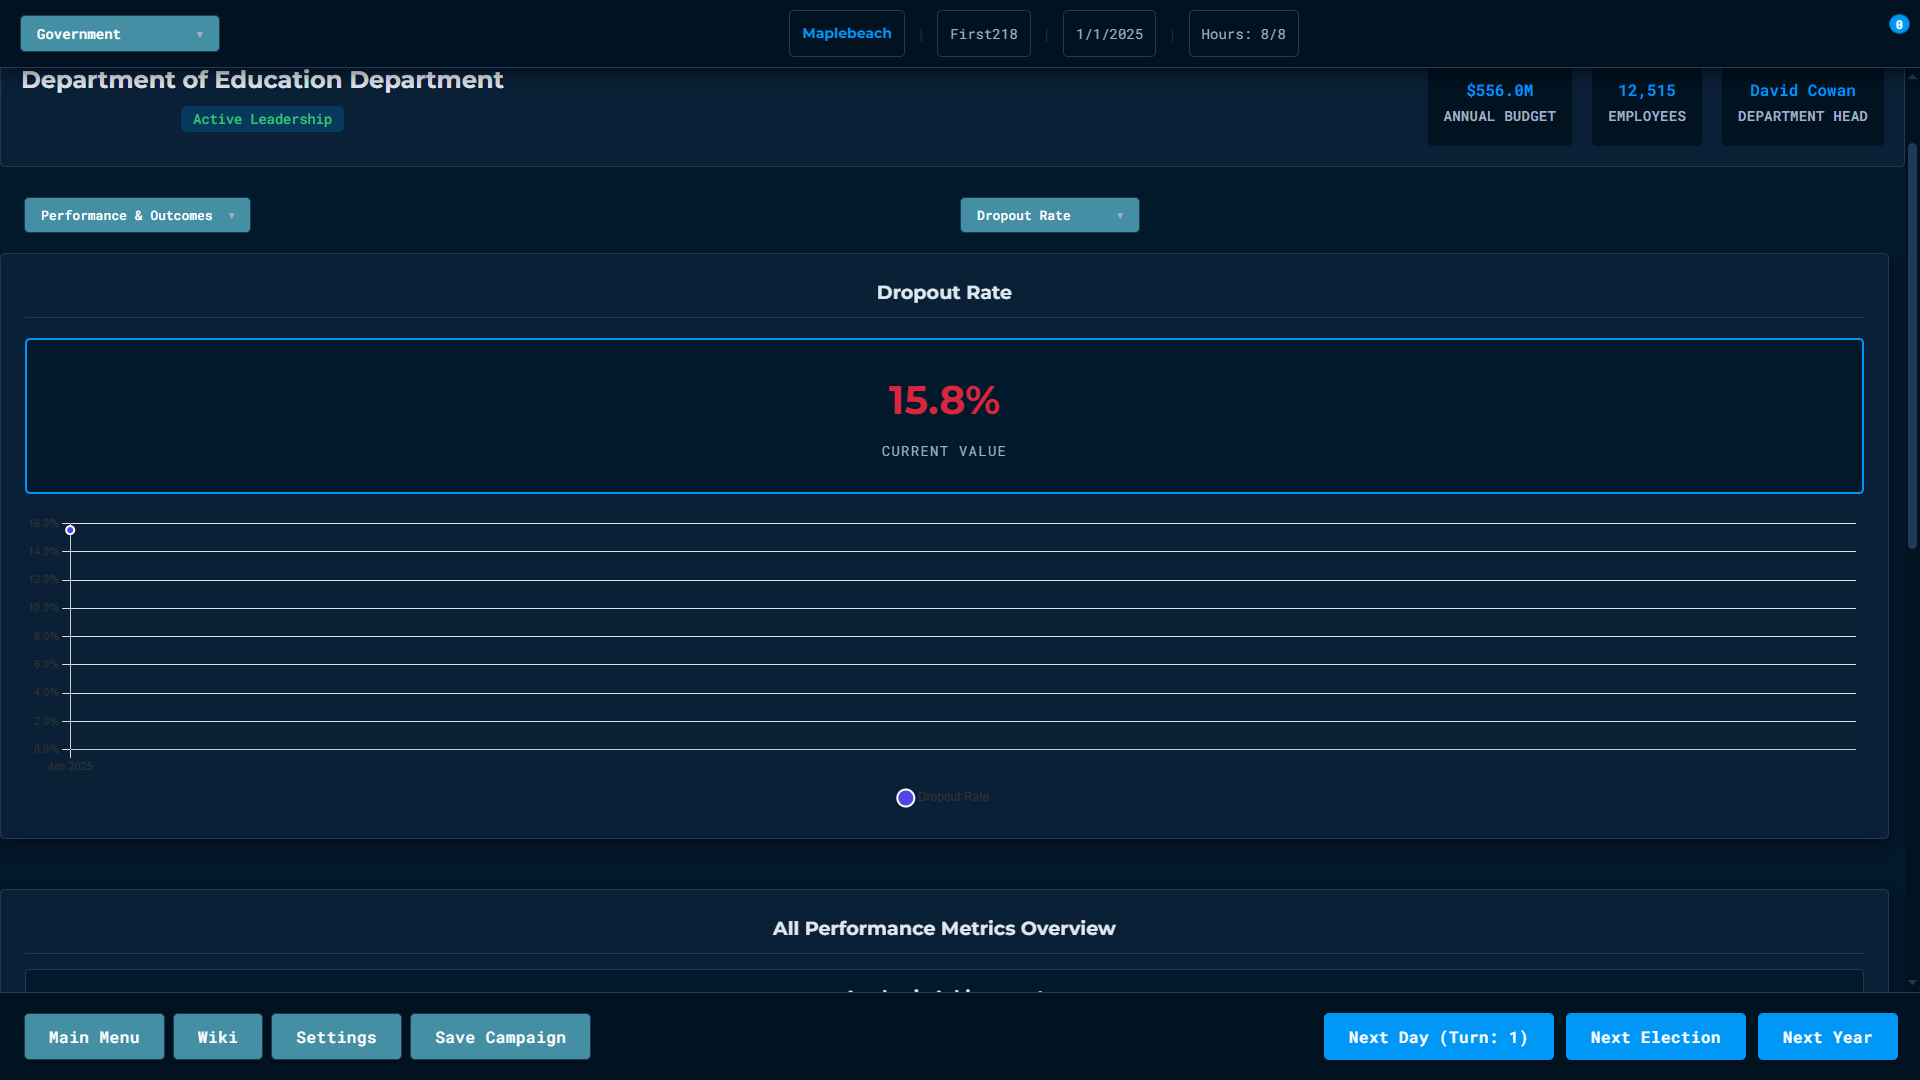Click the scrollbar down arrow

point(1911,983)
